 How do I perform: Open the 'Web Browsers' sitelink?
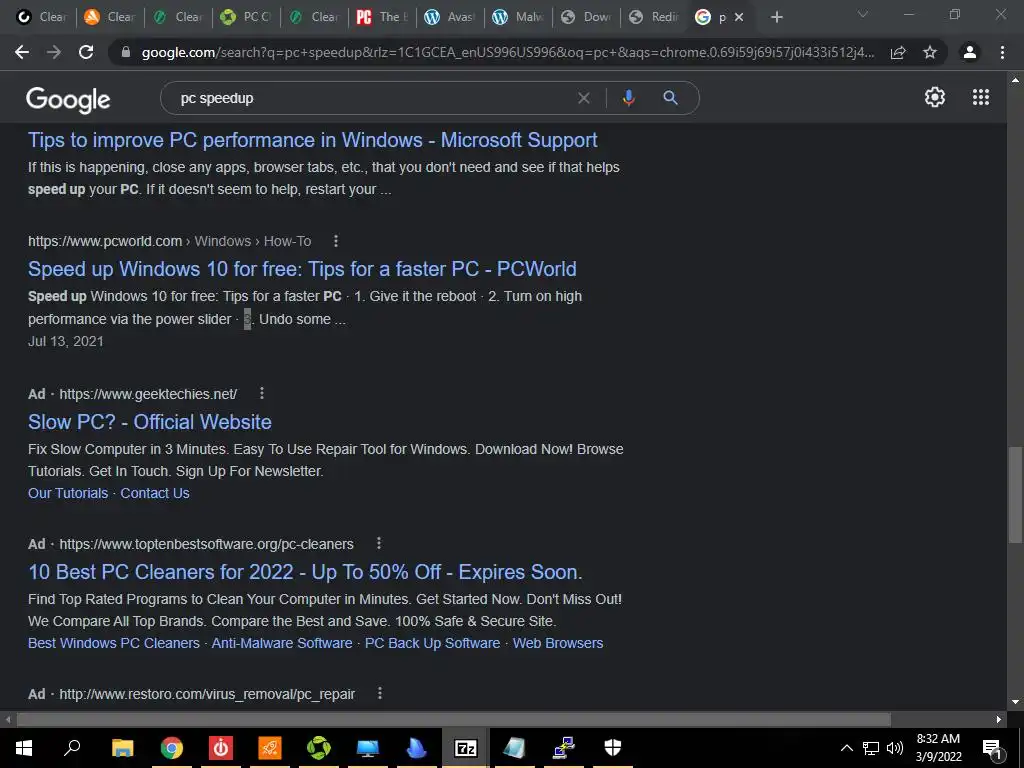[x=558, y=643]
